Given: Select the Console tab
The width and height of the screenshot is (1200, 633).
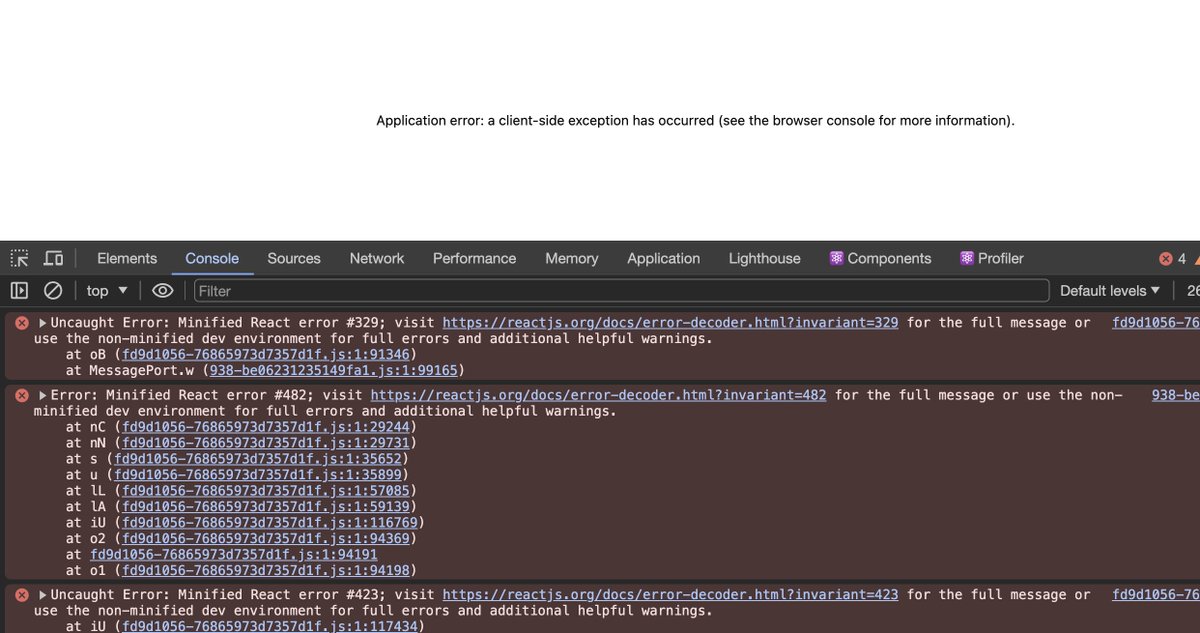Looking at the screenshot, I should pyautogui.click(x=212, y=258).
